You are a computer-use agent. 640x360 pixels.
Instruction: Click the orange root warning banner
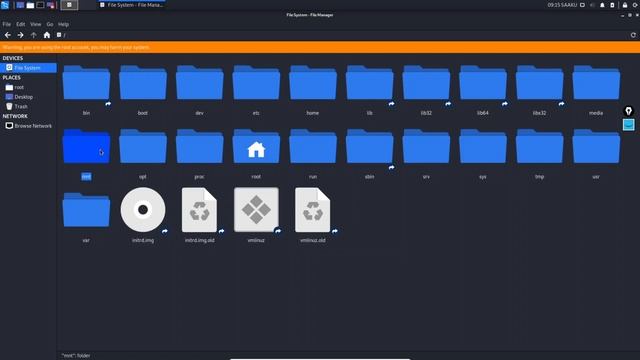pos(320,47)
